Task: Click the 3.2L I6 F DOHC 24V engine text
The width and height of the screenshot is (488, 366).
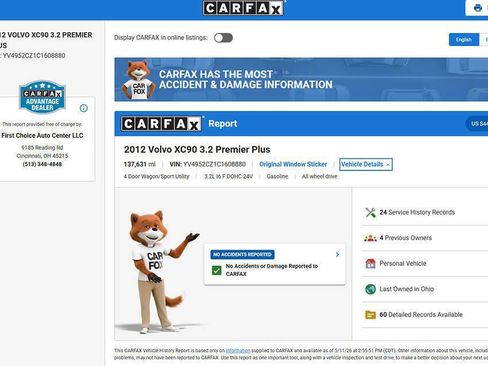Action: (228, 176)
